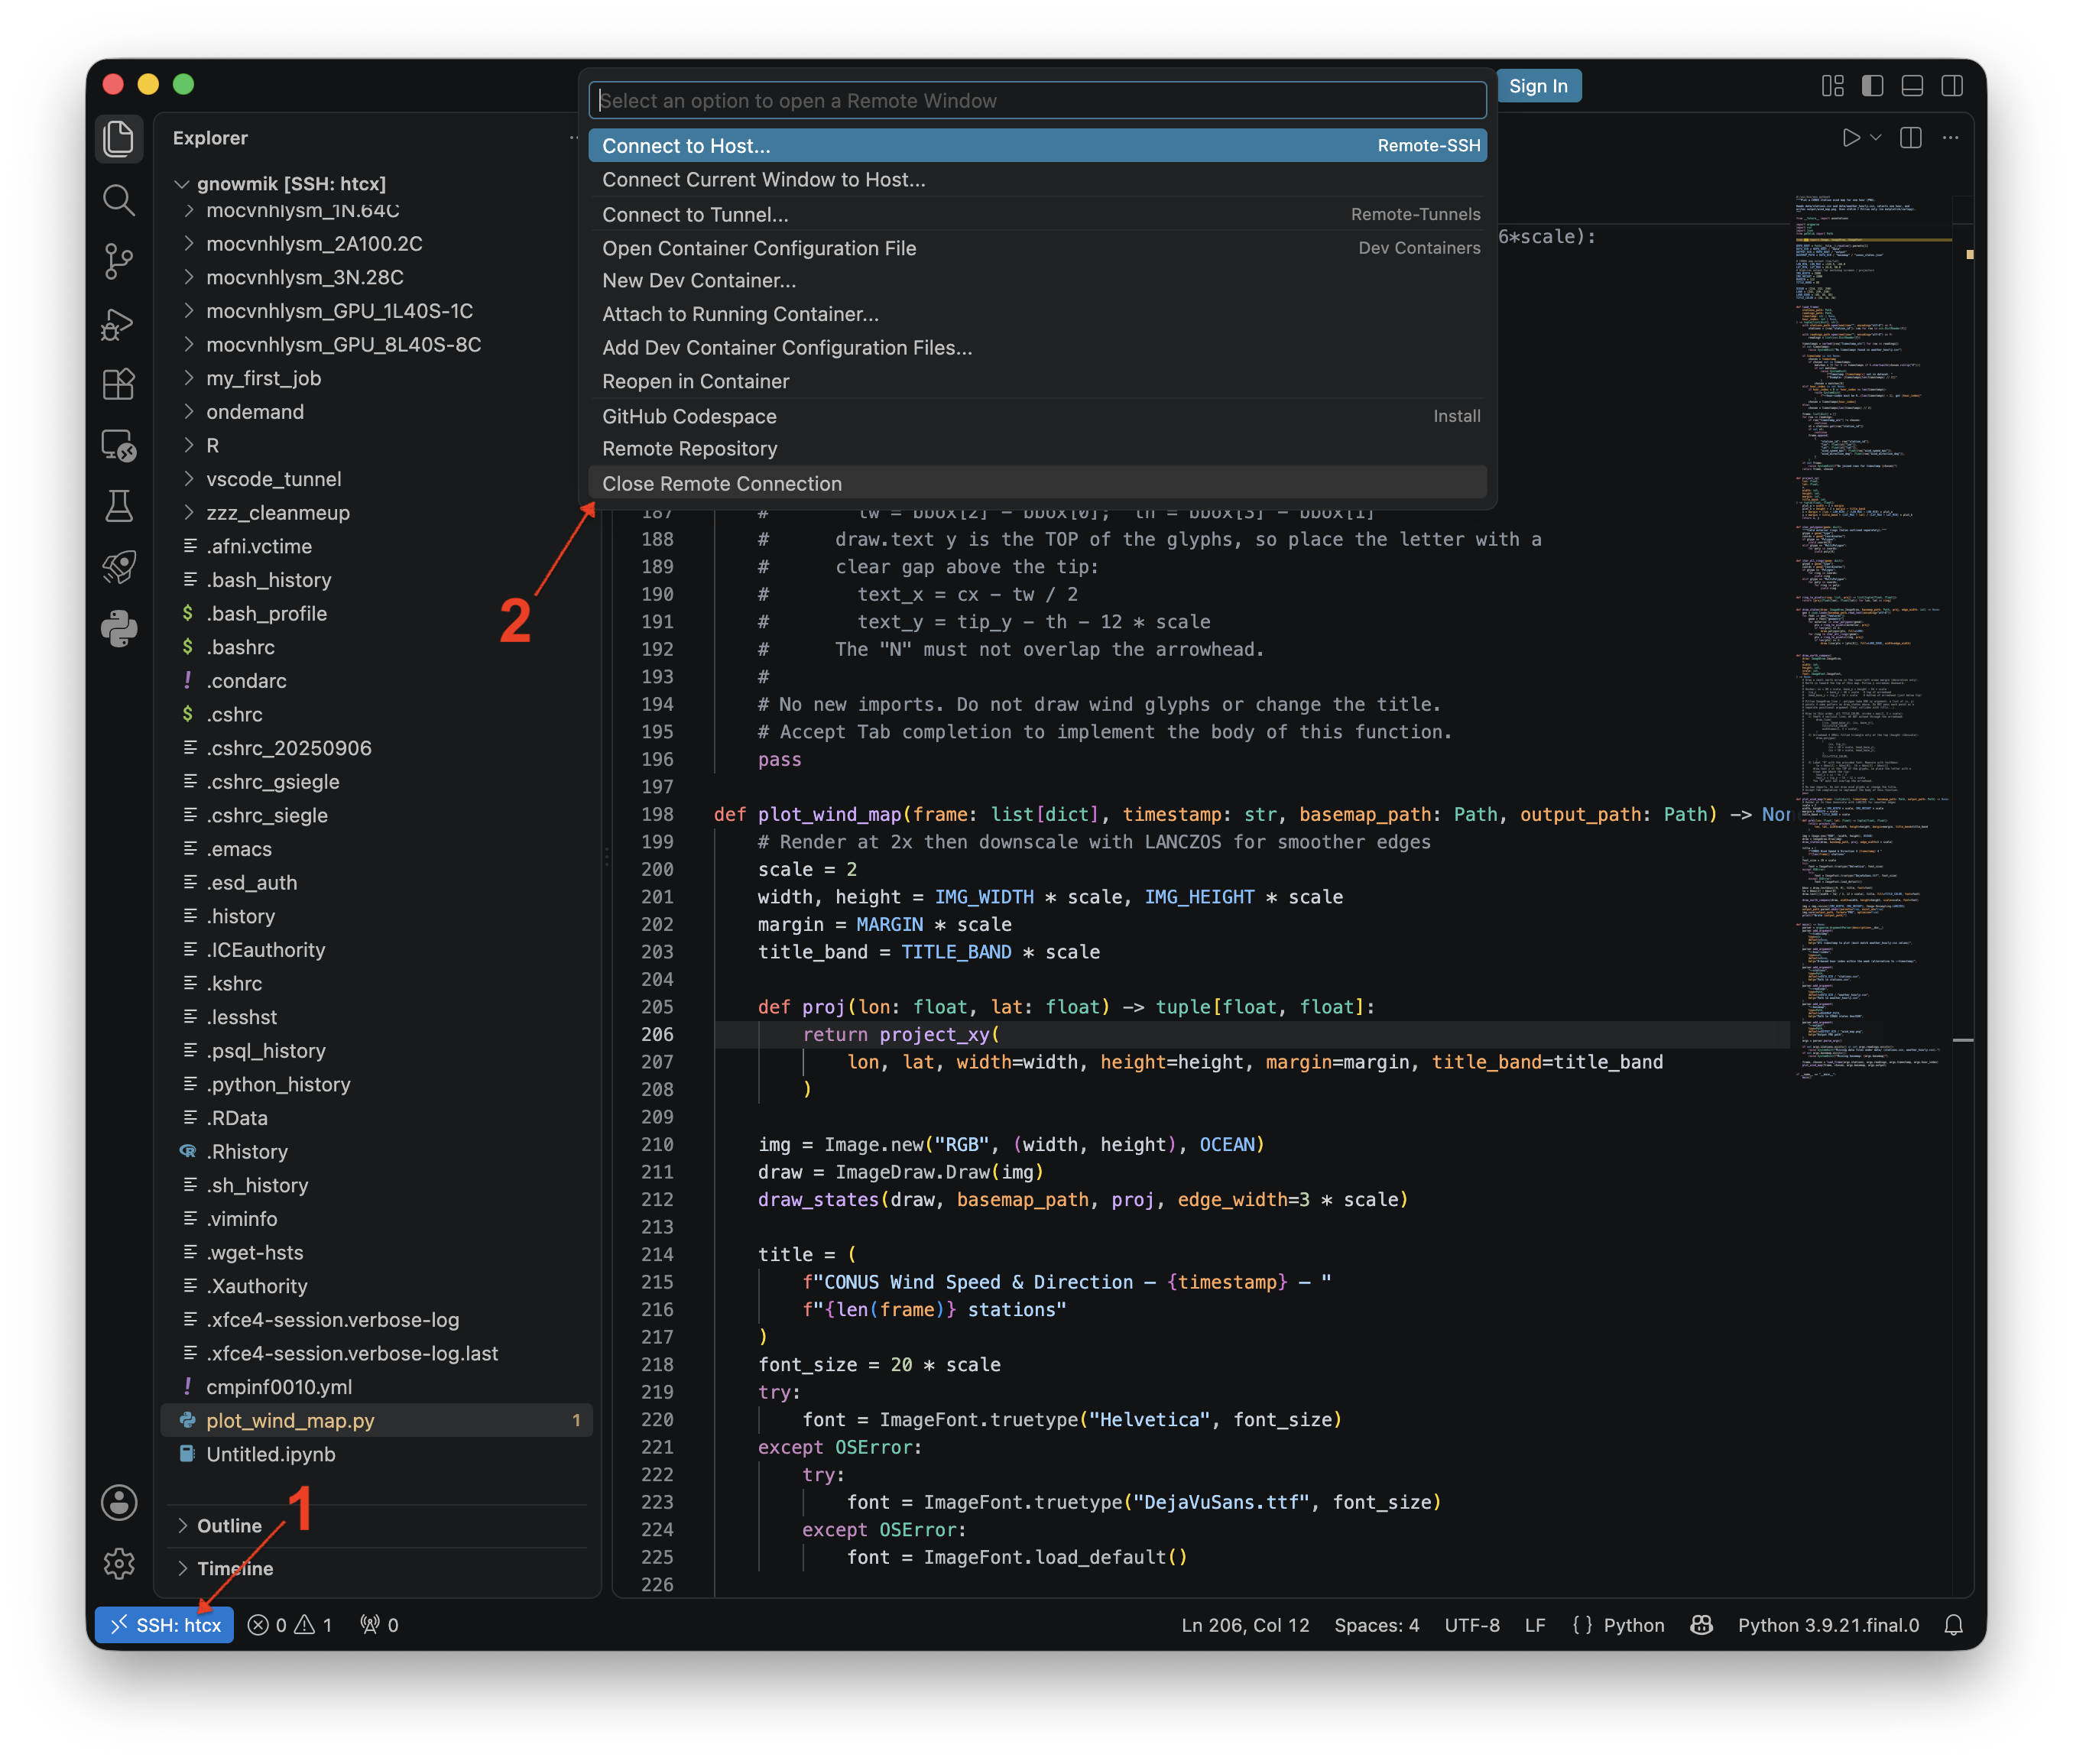Toggle the Secondary Side Bar
Screen dimensions: 2073x1764
point(1951,86)
